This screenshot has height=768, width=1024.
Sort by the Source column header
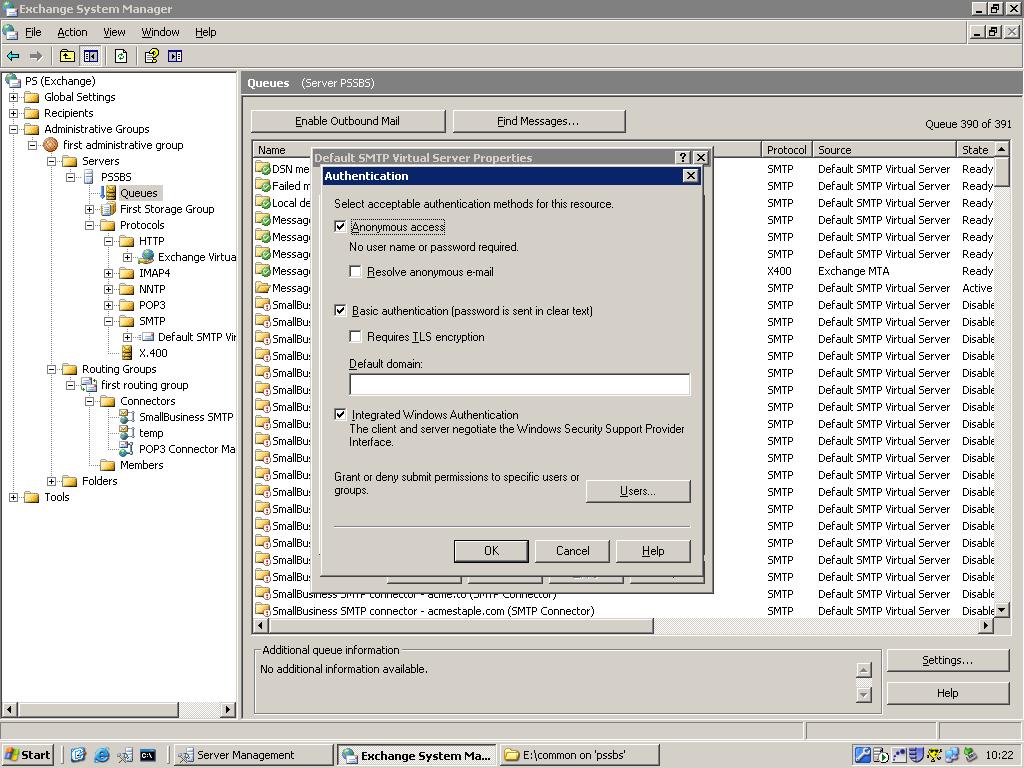coord(884,150)
